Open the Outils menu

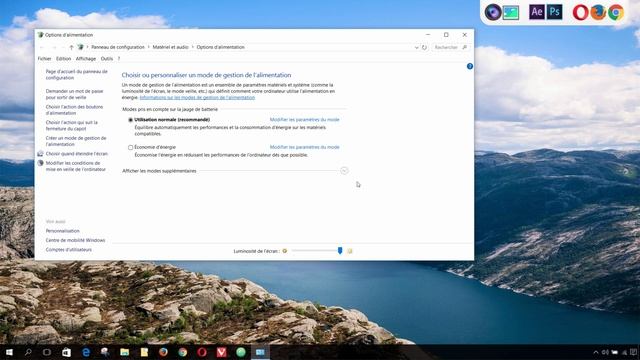point(107,59)
